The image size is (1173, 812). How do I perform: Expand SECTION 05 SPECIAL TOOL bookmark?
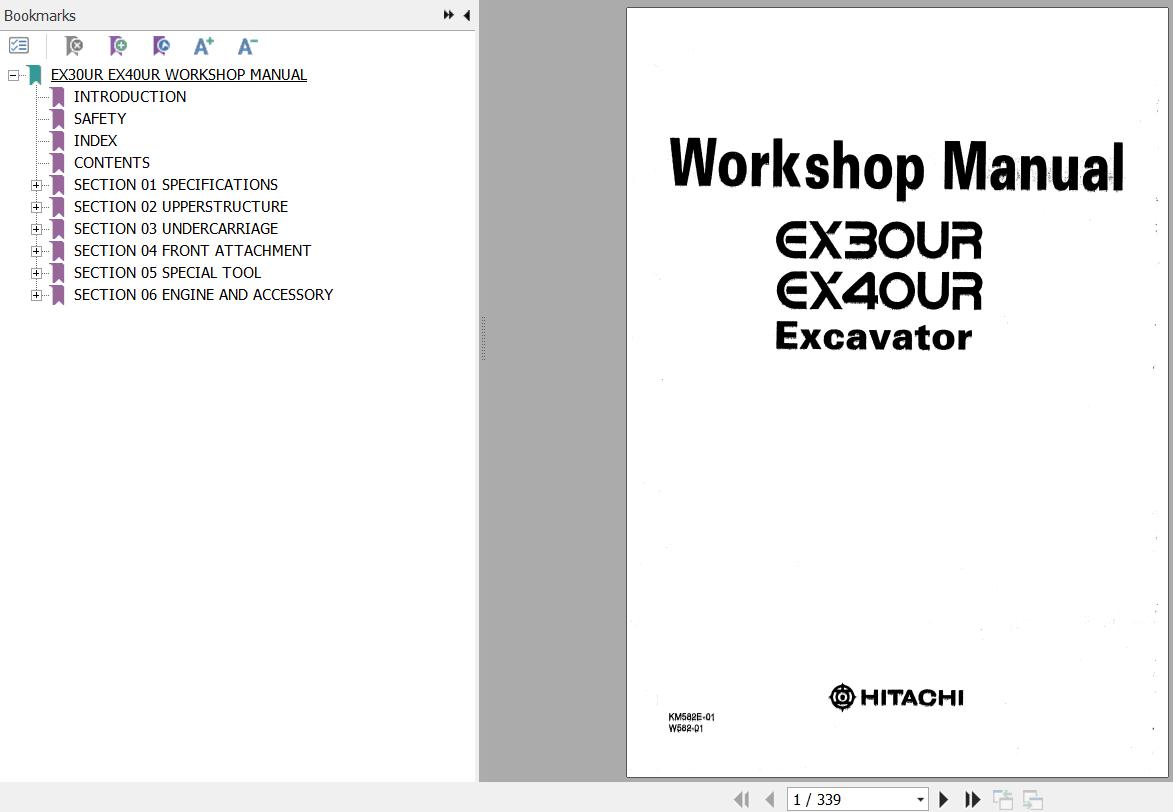pyautogui.click(x=36, y=273)
